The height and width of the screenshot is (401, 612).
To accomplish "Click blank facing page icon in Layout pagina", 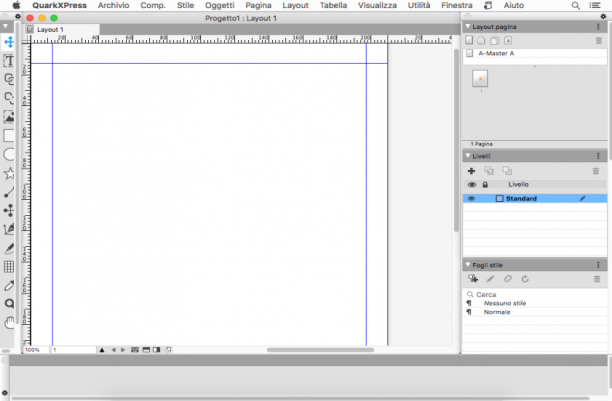I will click(x=481, y=40).
